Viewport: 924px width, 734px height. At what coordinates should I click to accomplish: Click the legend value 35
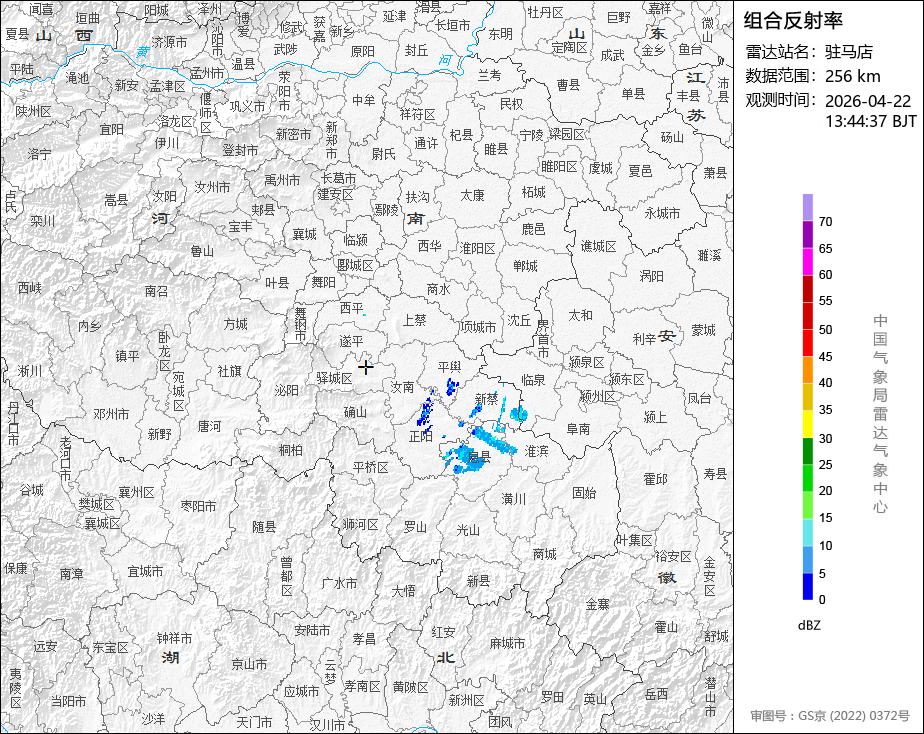(825, 410)
